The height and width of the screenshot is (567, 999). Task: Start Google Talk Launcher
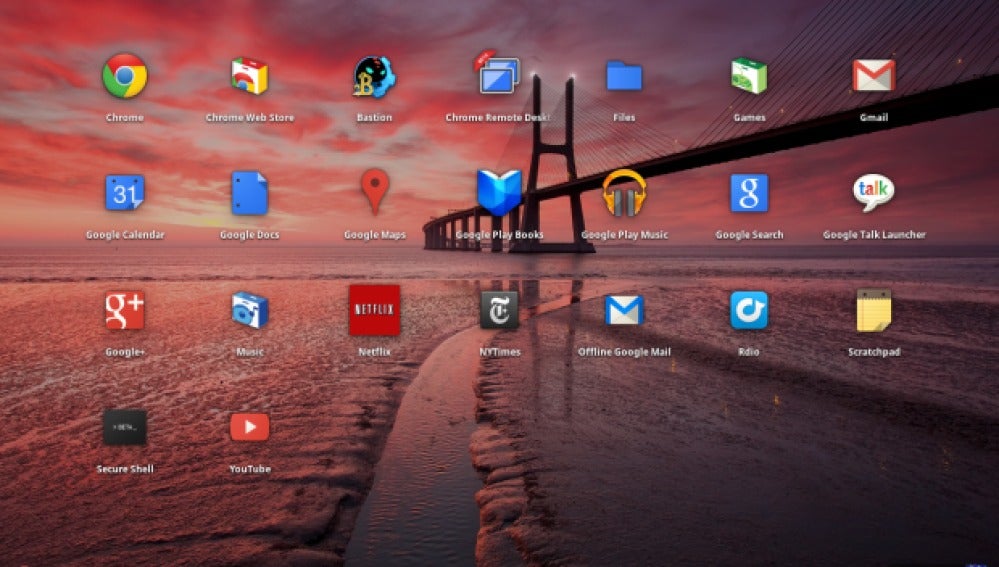click(873, 192)
